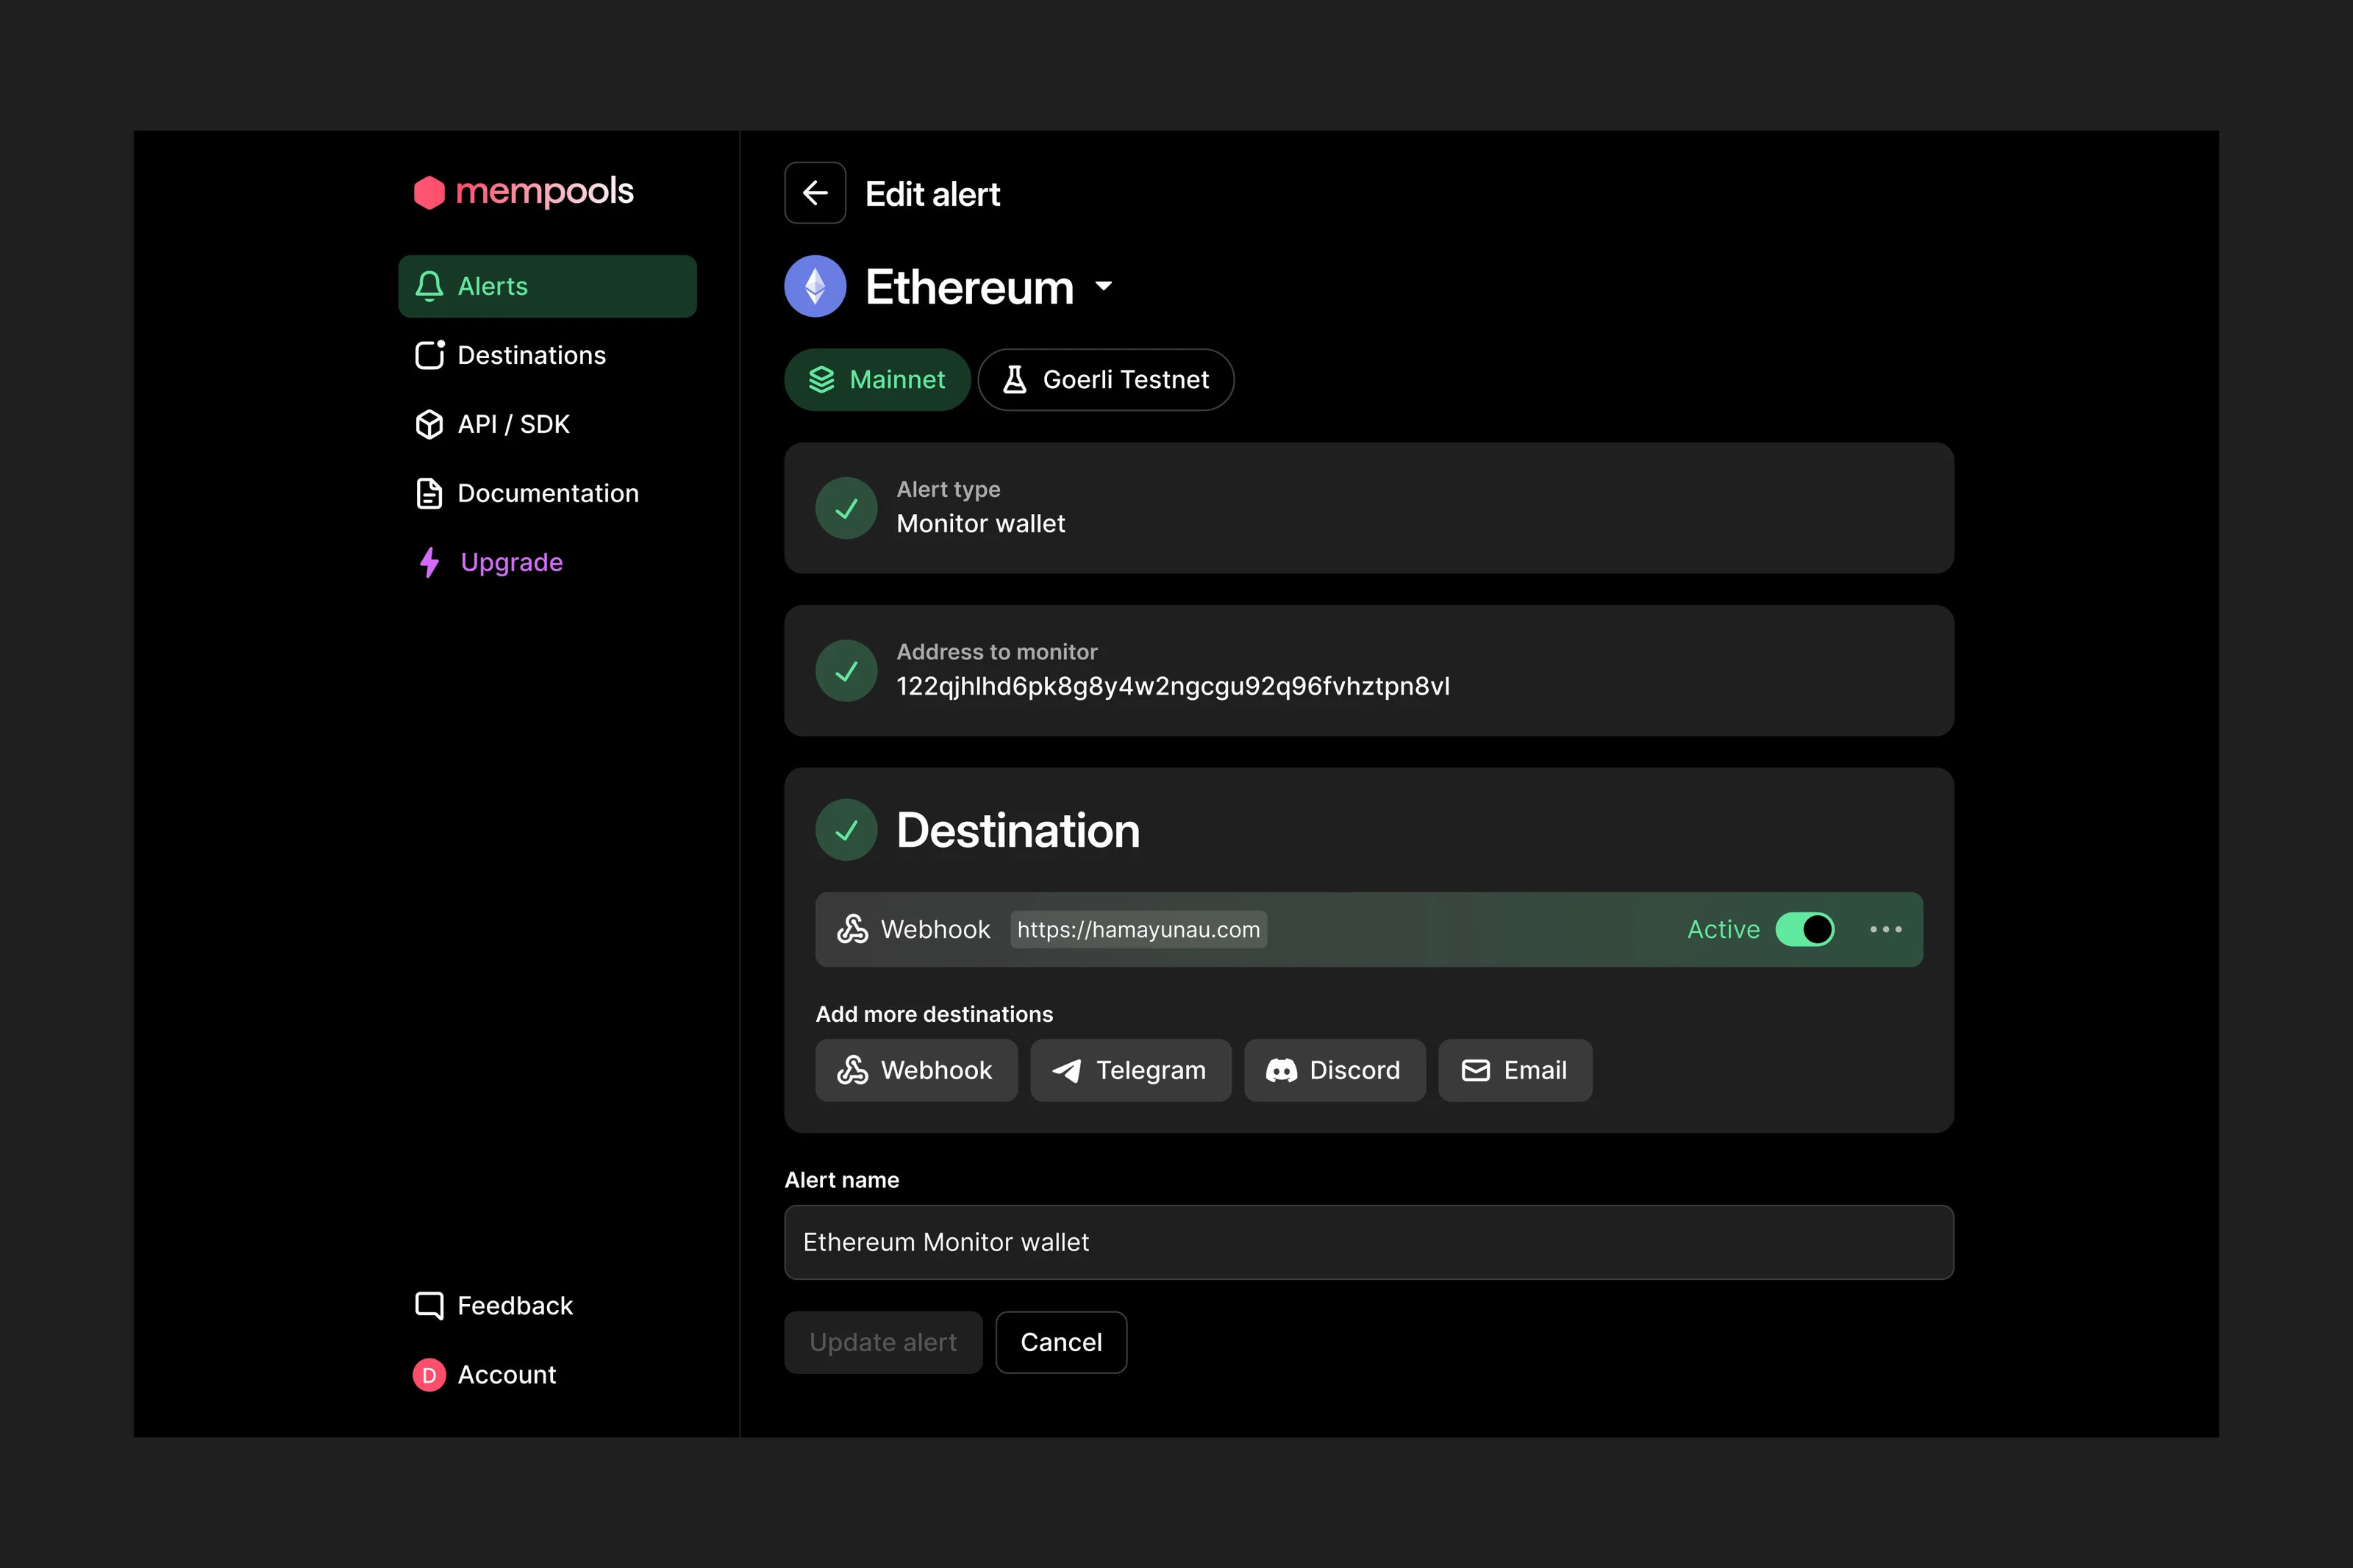The width and height of the screenshot is (2353, 1568).
Task: Click the Address to monitor checkmark icon
Action: point(846,671)
